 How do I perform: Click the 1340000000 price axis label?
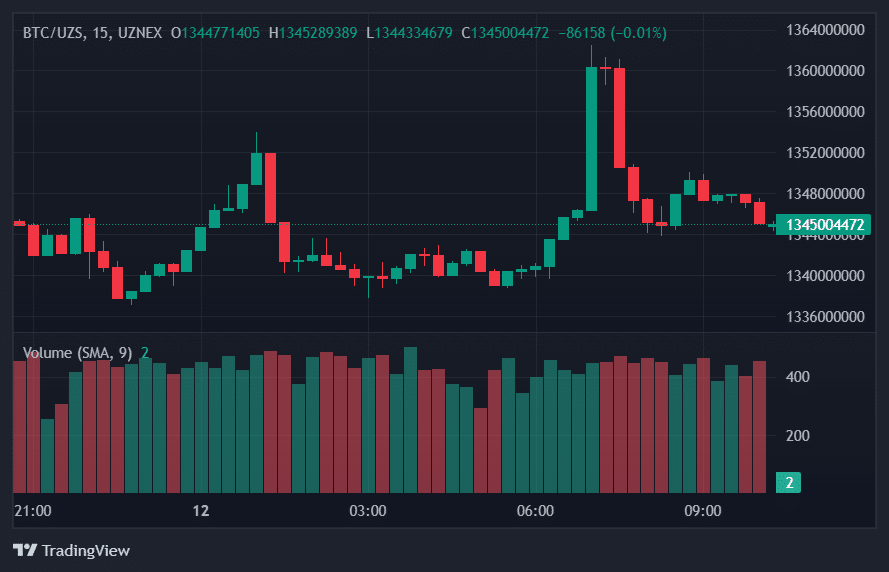[825, 276]
